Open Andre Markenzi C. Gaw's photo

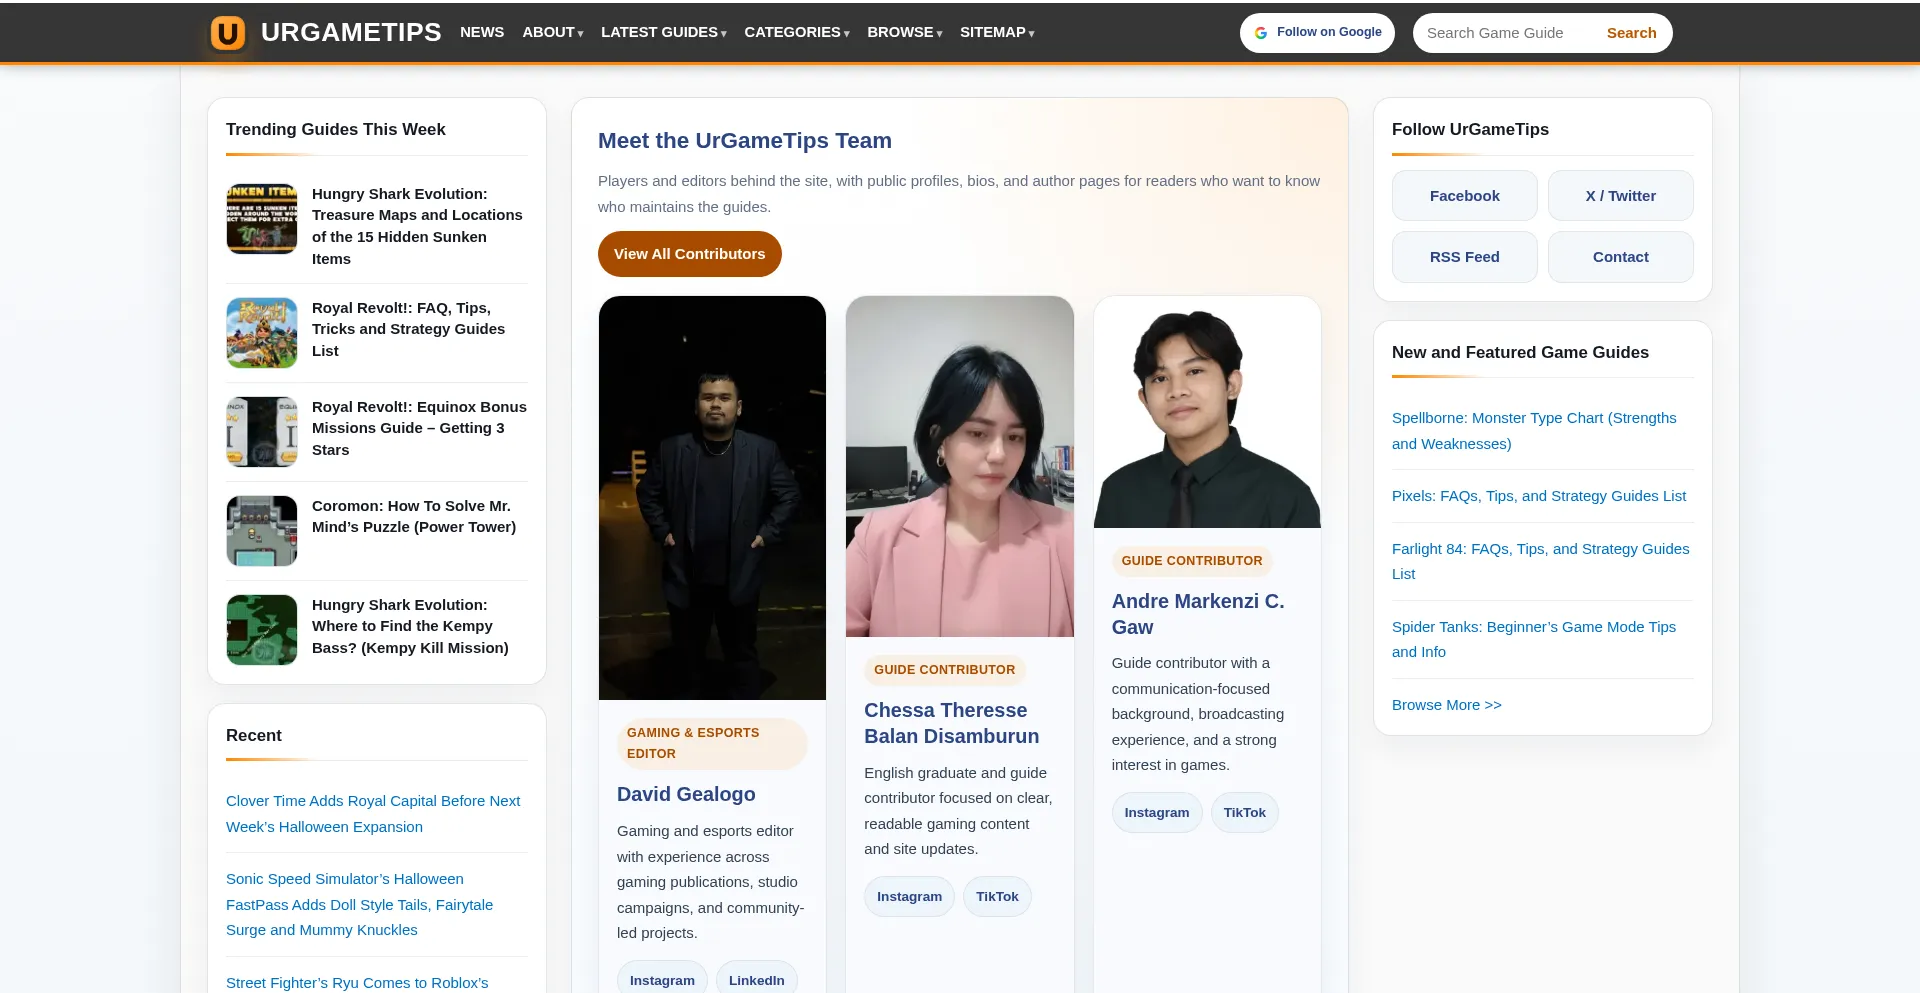coord(1207,412)
